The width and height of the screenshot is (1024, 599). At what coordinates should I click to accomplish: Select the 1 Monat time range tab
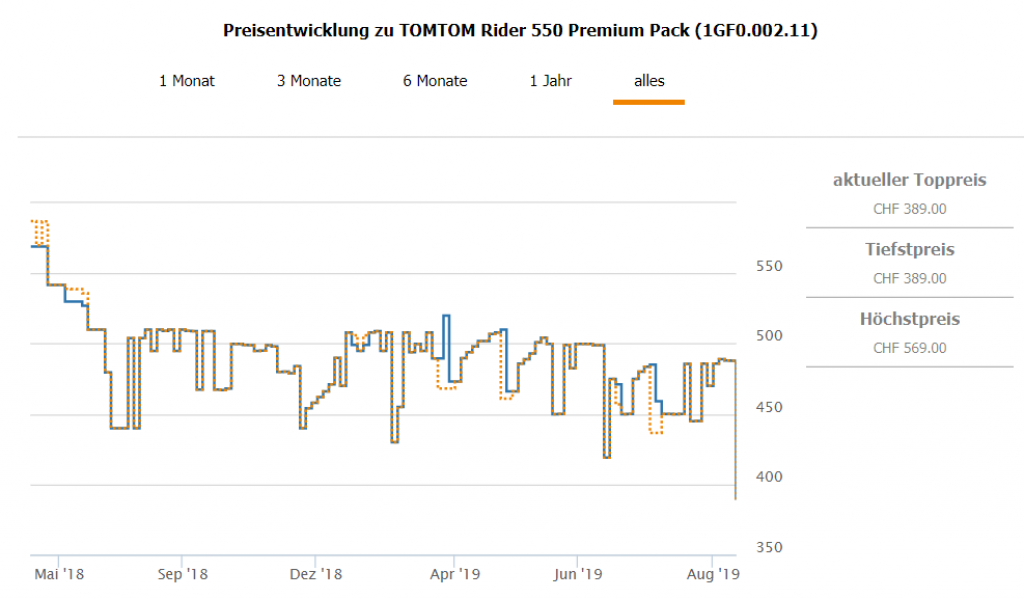click(187, 81)
